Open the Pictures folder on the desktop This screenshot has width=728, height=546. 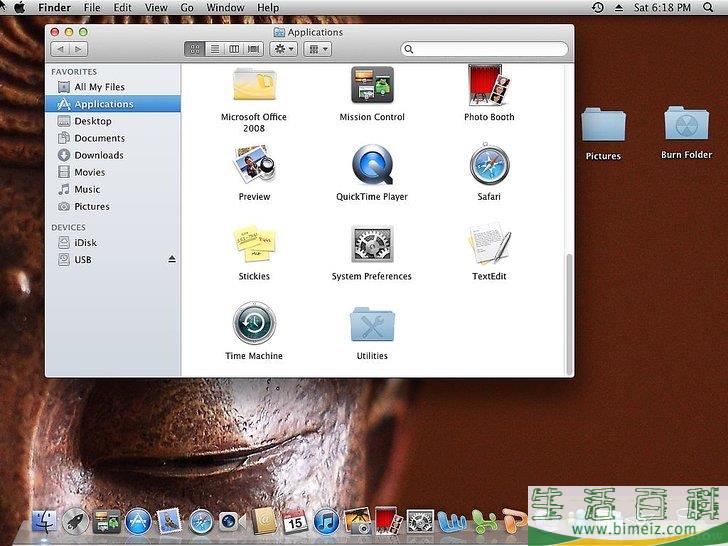pos(603,124)
